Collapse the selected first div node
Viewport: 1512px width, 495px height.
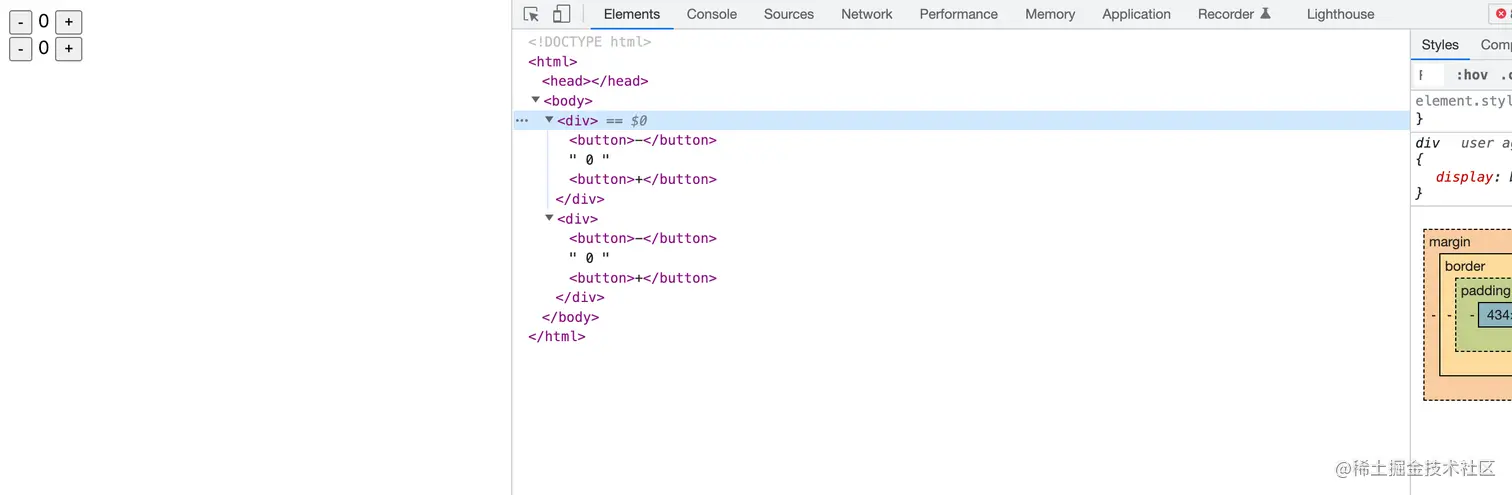click(549, 120)
